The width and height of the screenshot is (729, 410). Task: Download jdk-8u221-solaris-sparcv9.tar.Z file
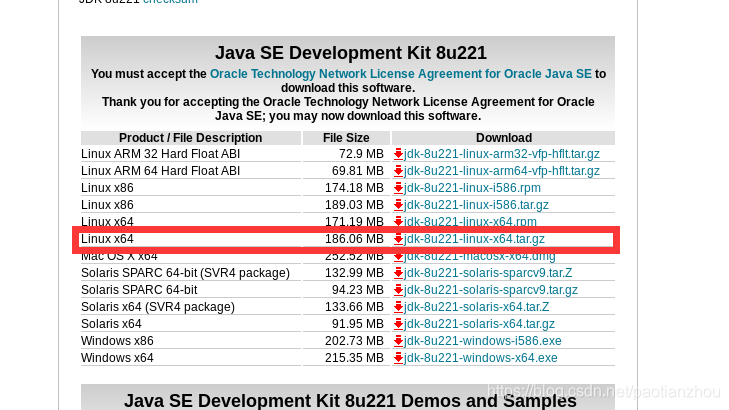click(x=488, y=273)
